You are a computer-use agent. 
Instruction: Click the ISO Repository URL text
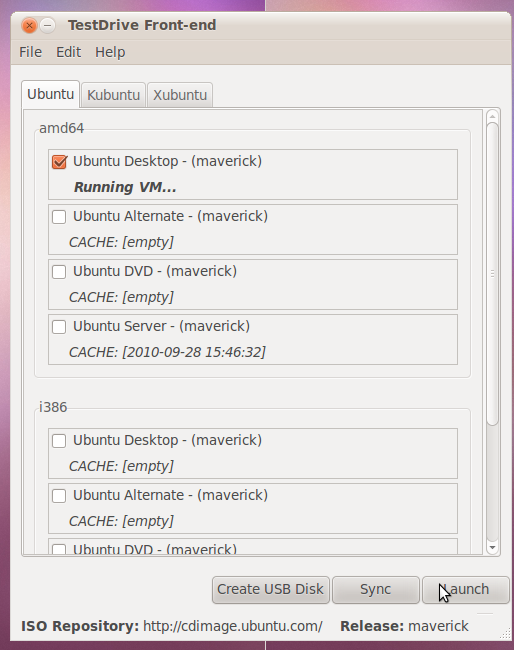[x=233, y=626]
